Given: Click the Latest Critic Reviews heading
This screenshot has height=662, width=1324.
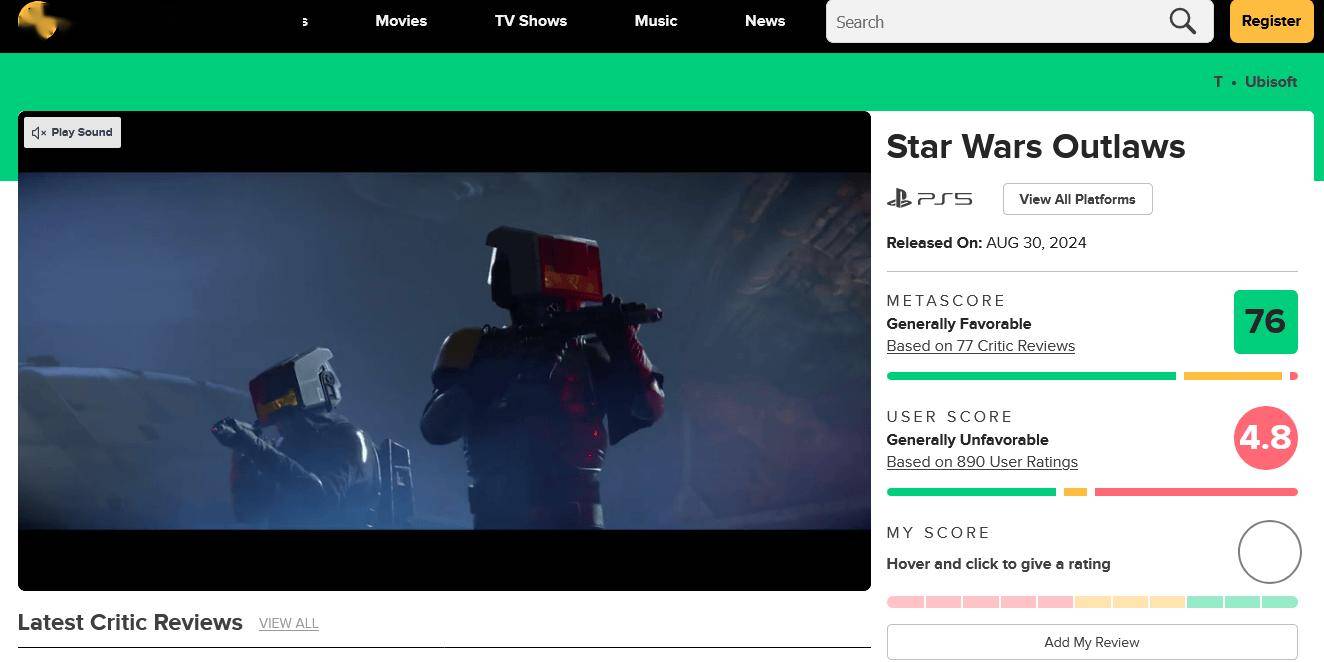Looking at the screenshot, I should (x=130, y=622).
